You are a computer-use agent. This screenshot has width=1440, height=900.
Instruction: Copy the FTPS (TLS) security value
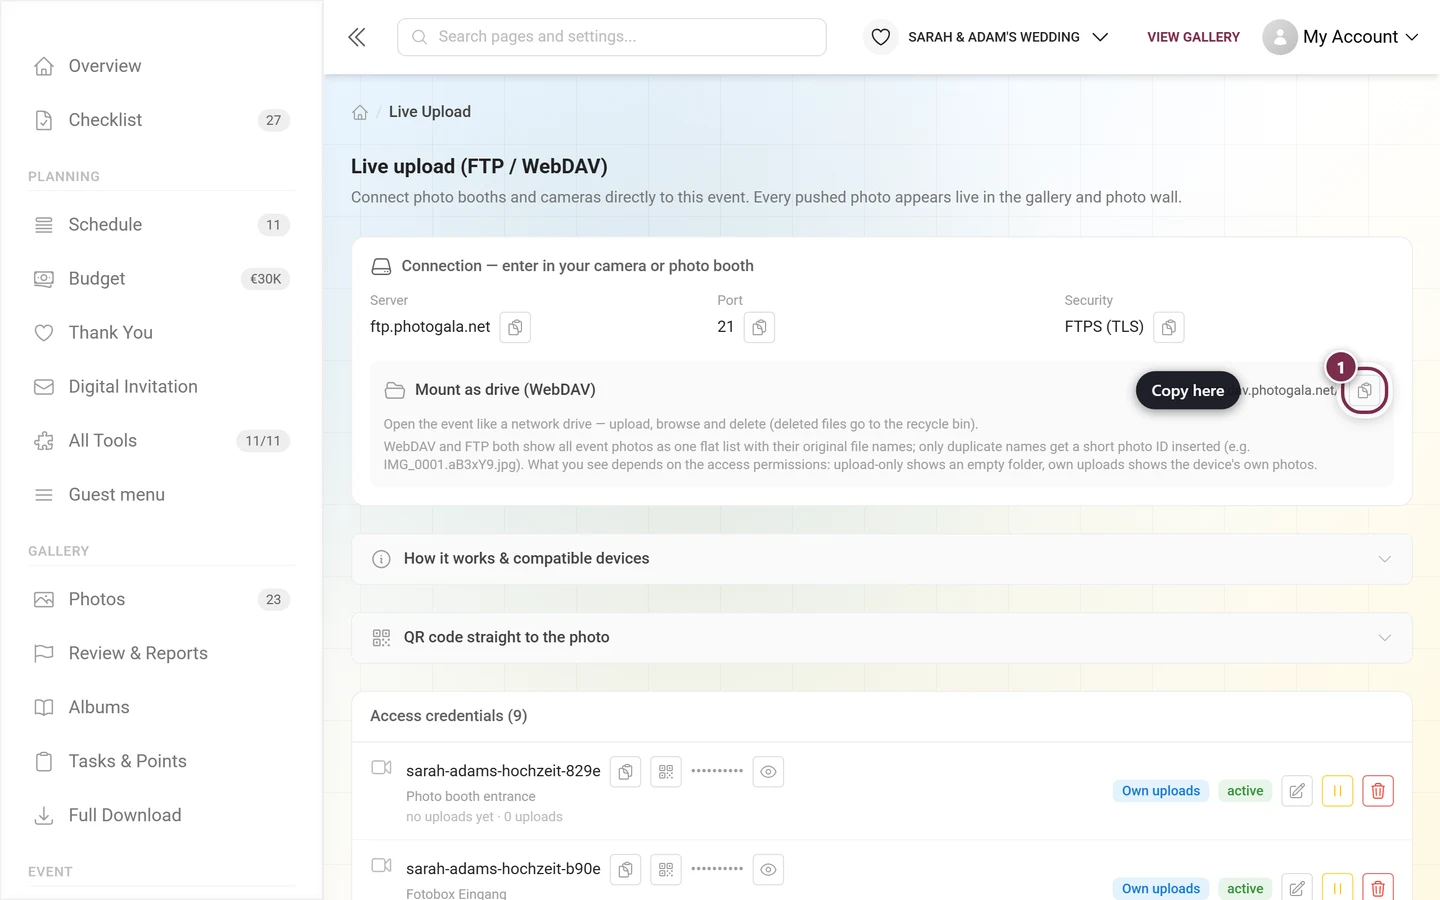pyautogui.click(x=1169, y=327)
